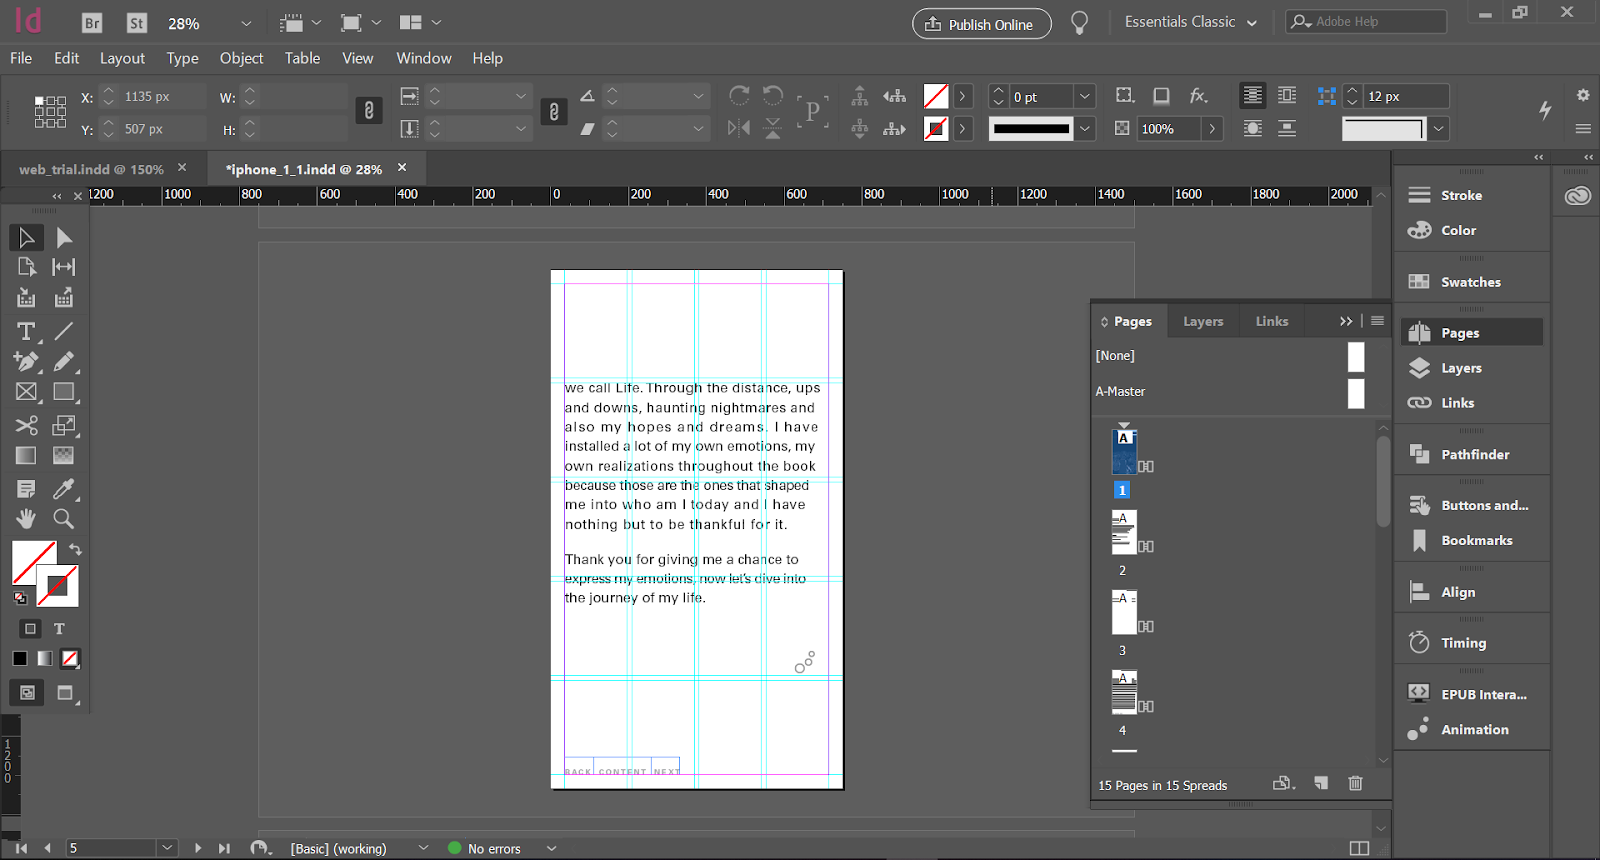Click the Publish Online button
The width and height of the screenshot is (1600, 860).
(x=981, y=24)
